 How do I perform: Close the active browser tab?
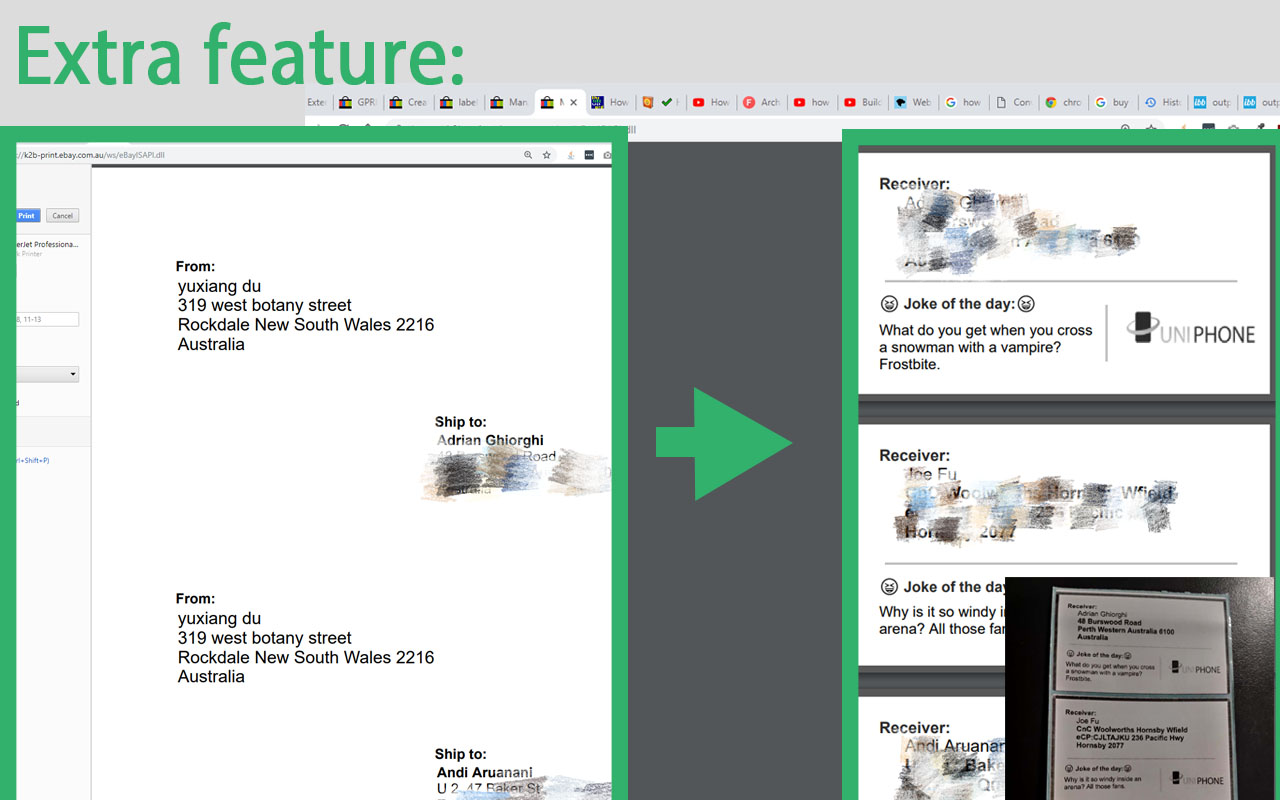[573, 102]
